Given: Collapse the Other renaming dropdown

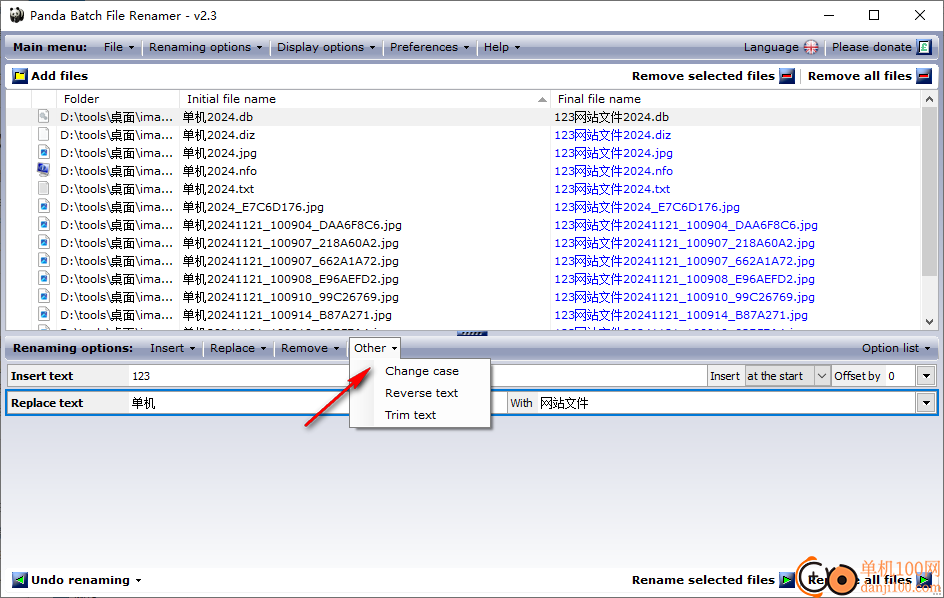Looking at the screenshot, I should (375, 348).
